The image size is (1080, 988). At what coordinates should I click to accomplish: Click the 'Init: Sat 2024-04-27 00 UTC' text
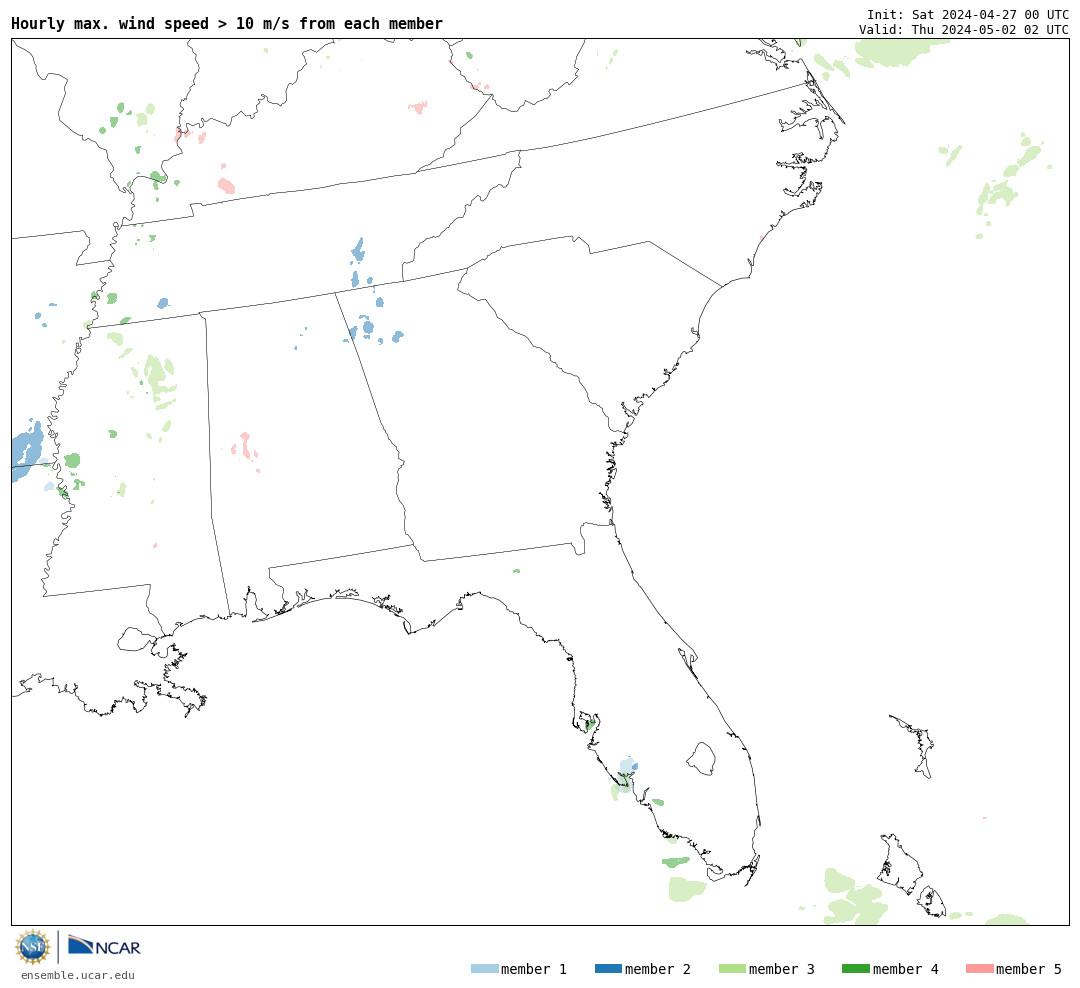click(x=968, y=14)
